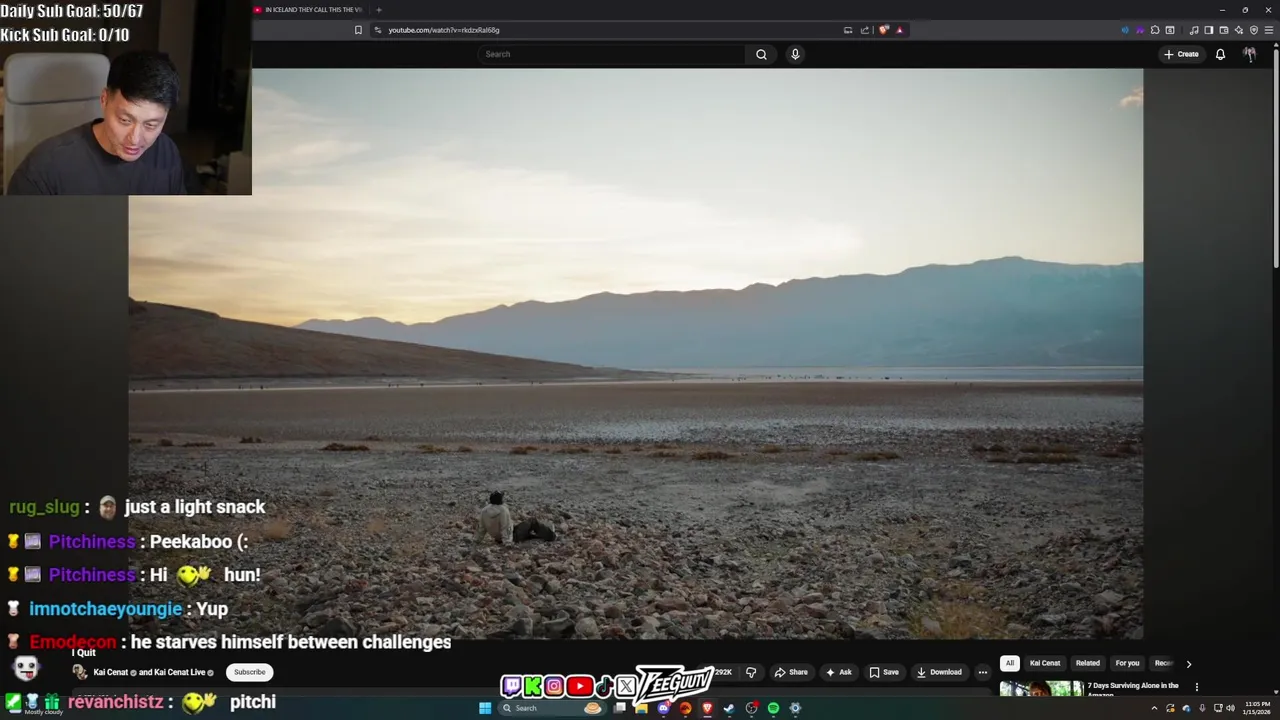Click Download under the video
The image size is (1280, 720).
tap(940, 672)
